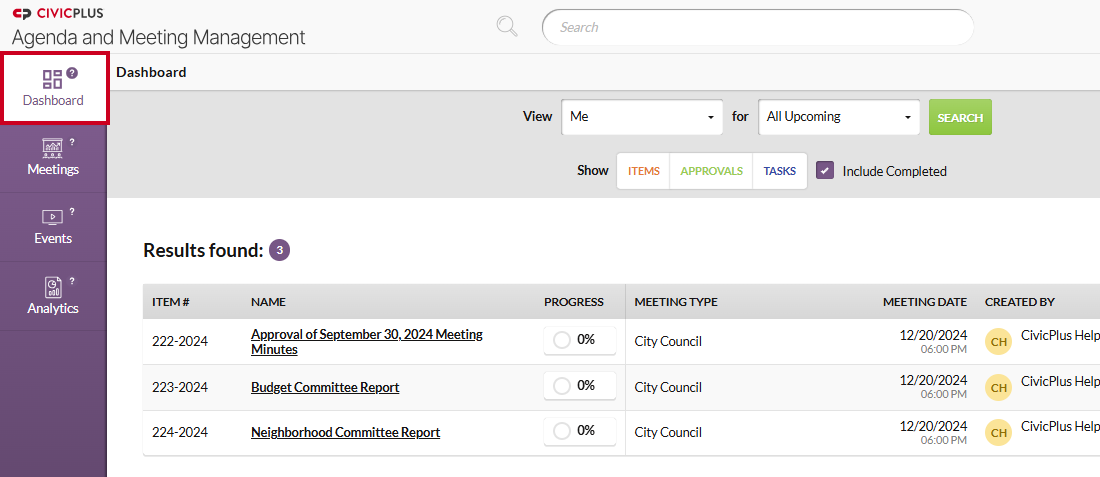Click item number 224-2024

point(180,434)
